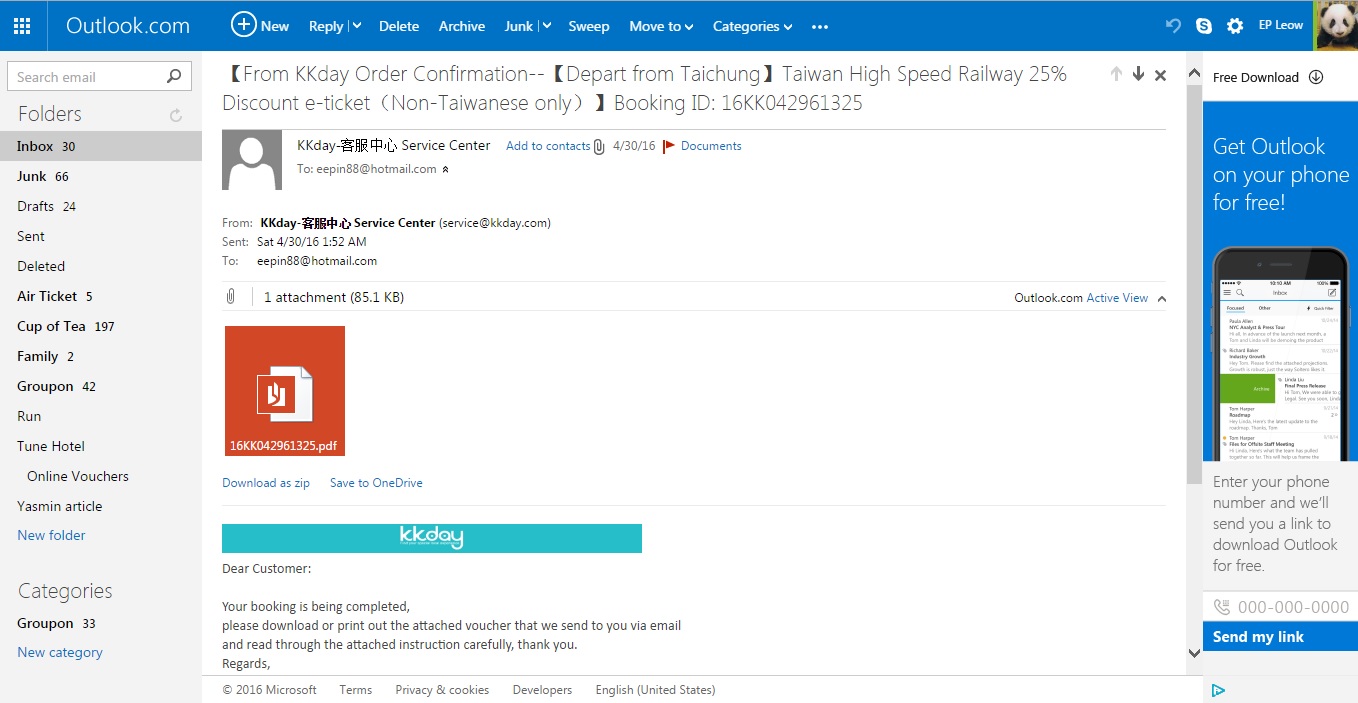Go to next message with down arrow
This screenshot has height=703, width=1358.
pos(1138,74)
